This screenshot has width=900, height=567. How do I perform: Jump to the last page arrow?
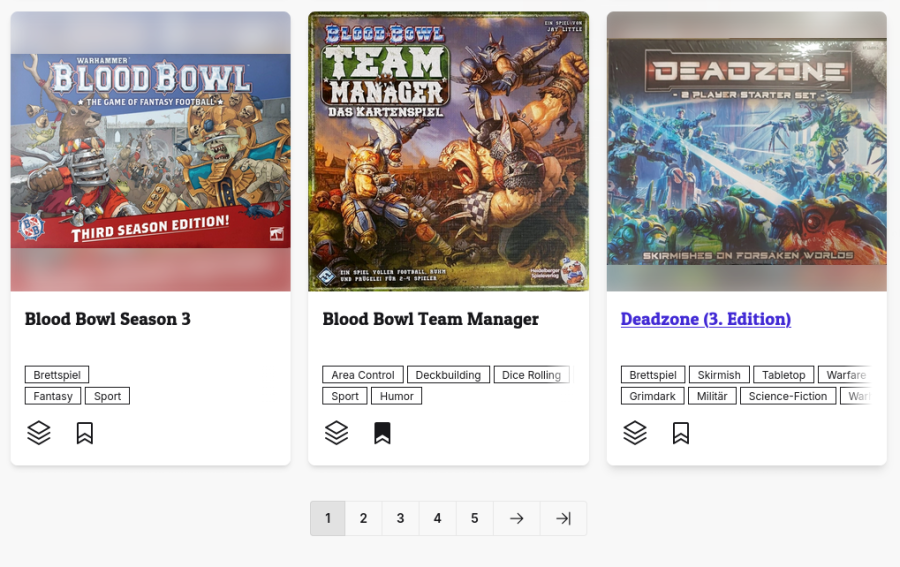tap(563, 518)
